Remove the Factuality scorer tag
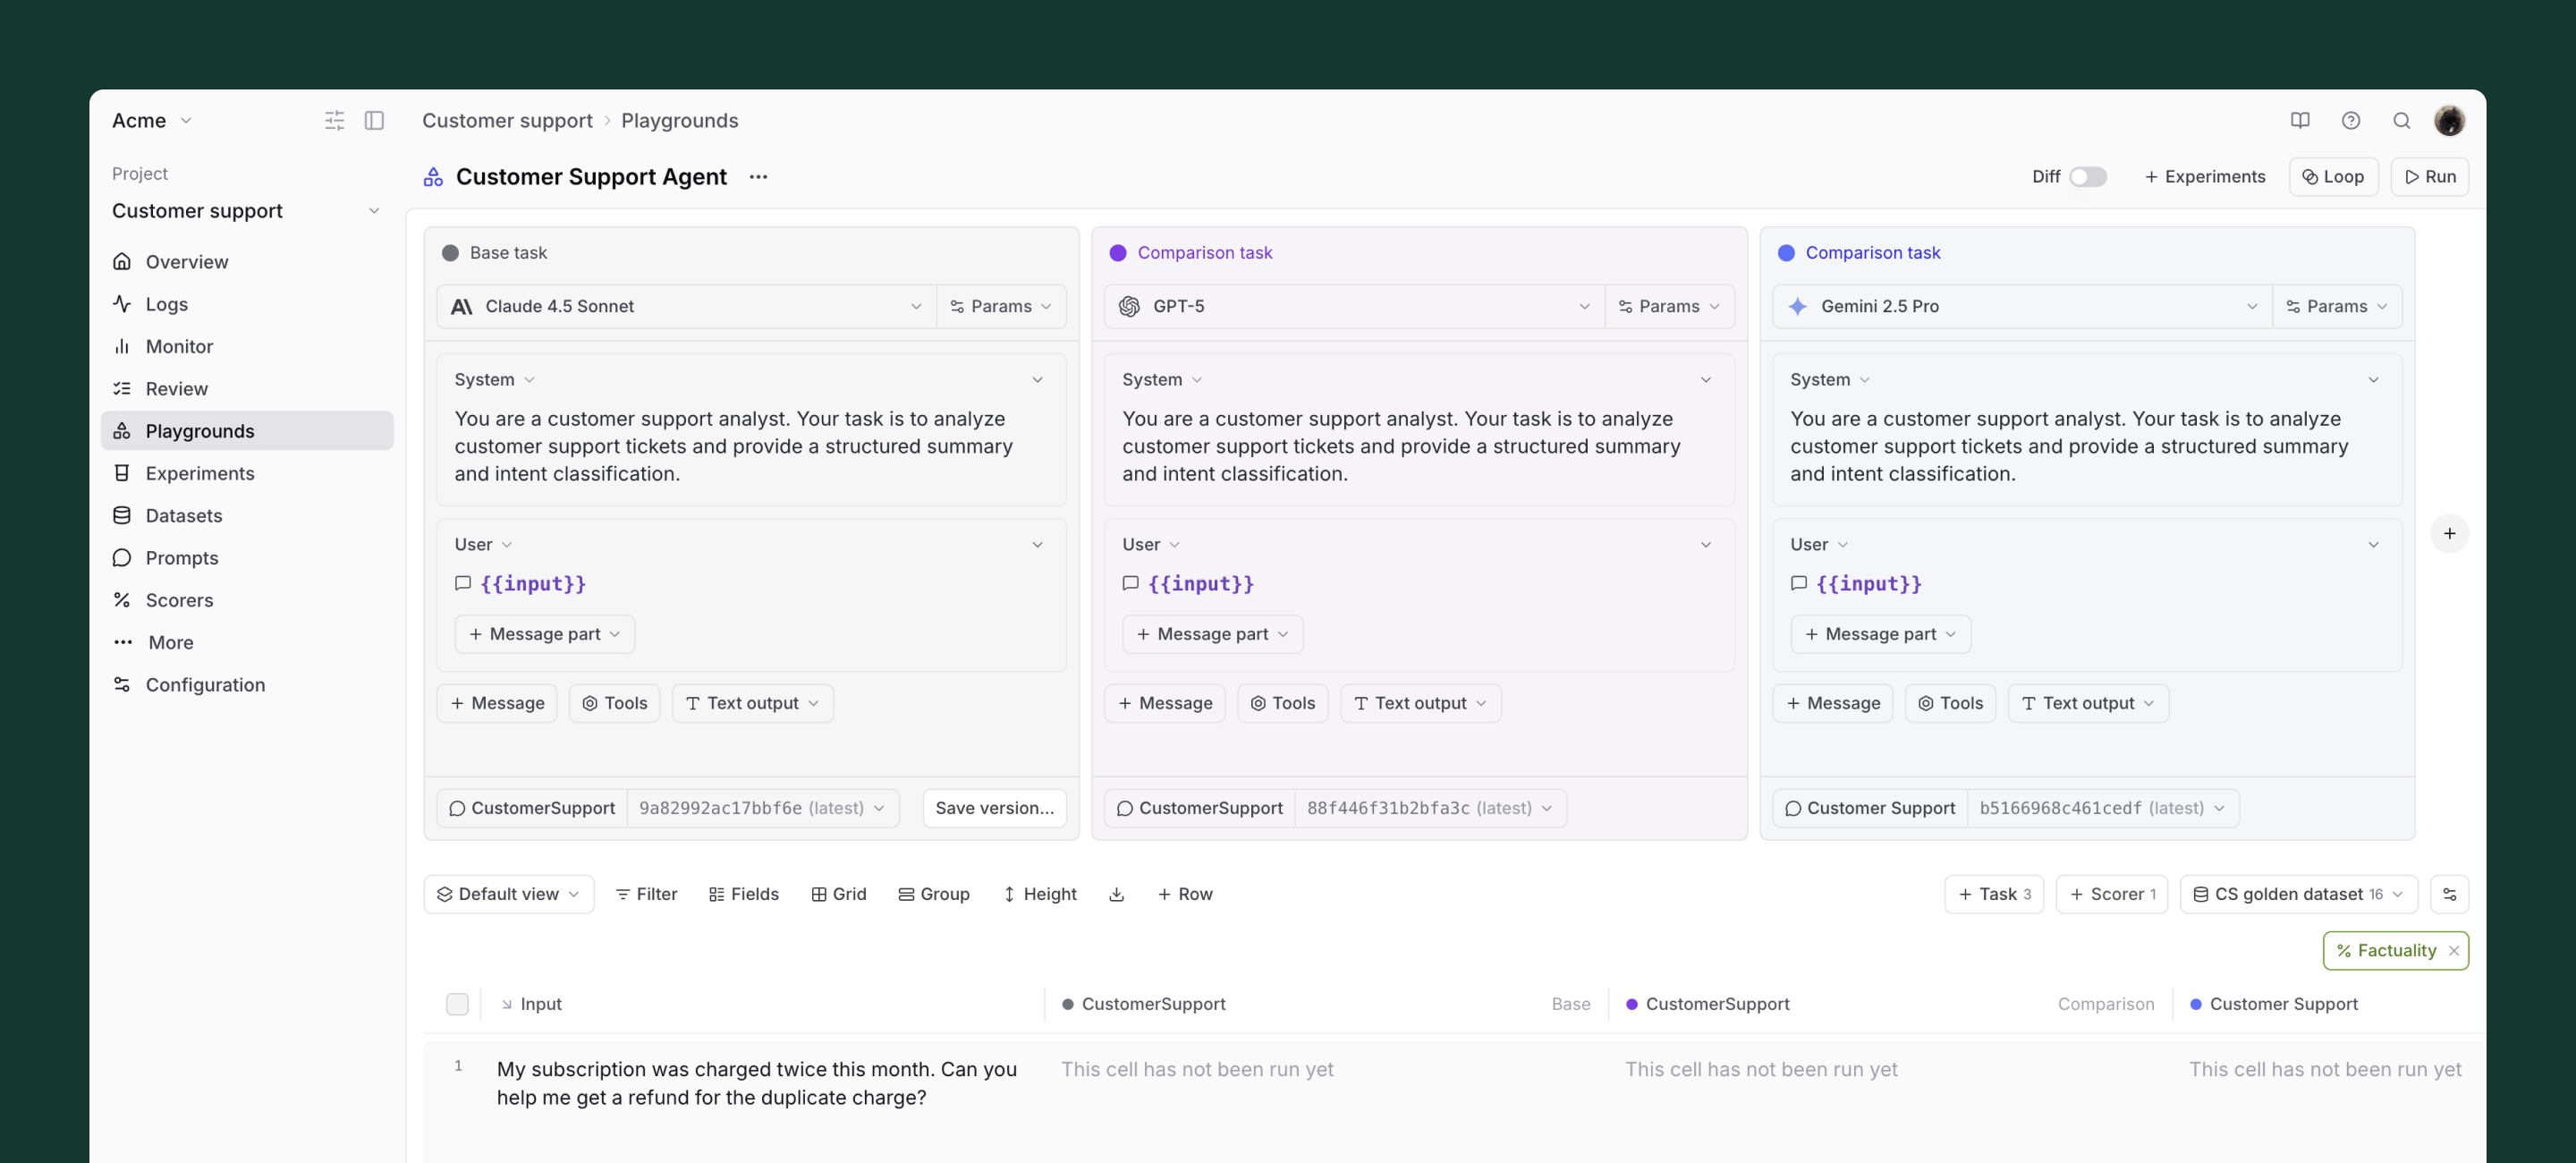 (2453, 951)
